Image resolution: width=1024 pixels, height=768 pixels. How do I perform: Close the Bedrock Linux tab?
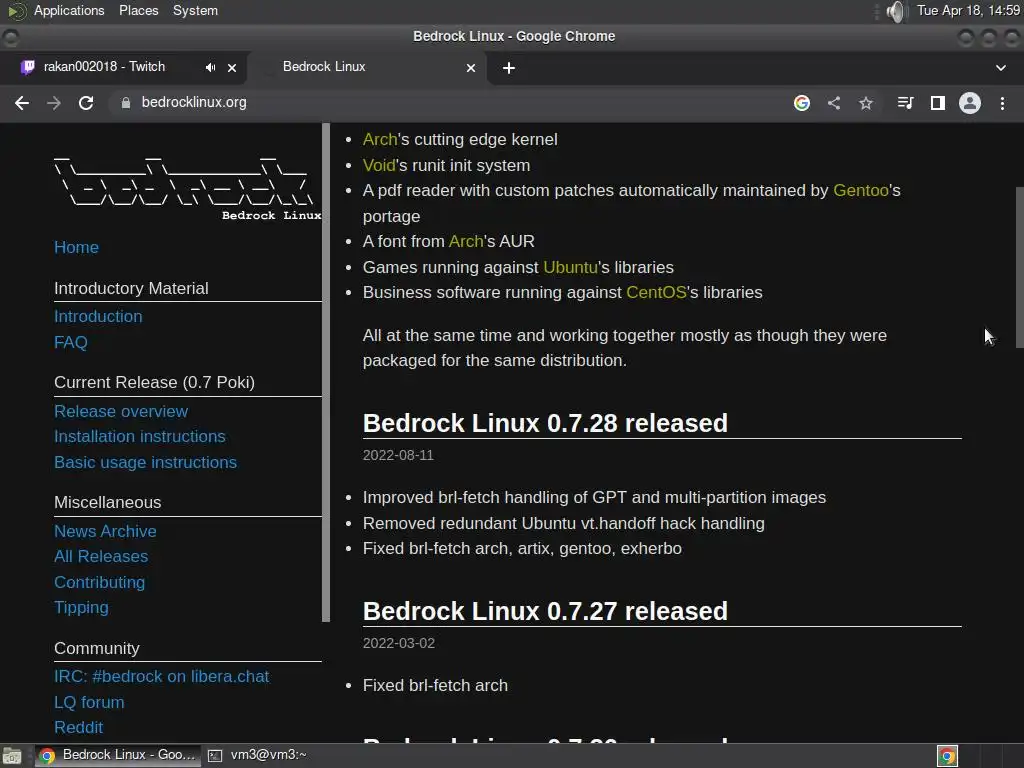[471, 67]
